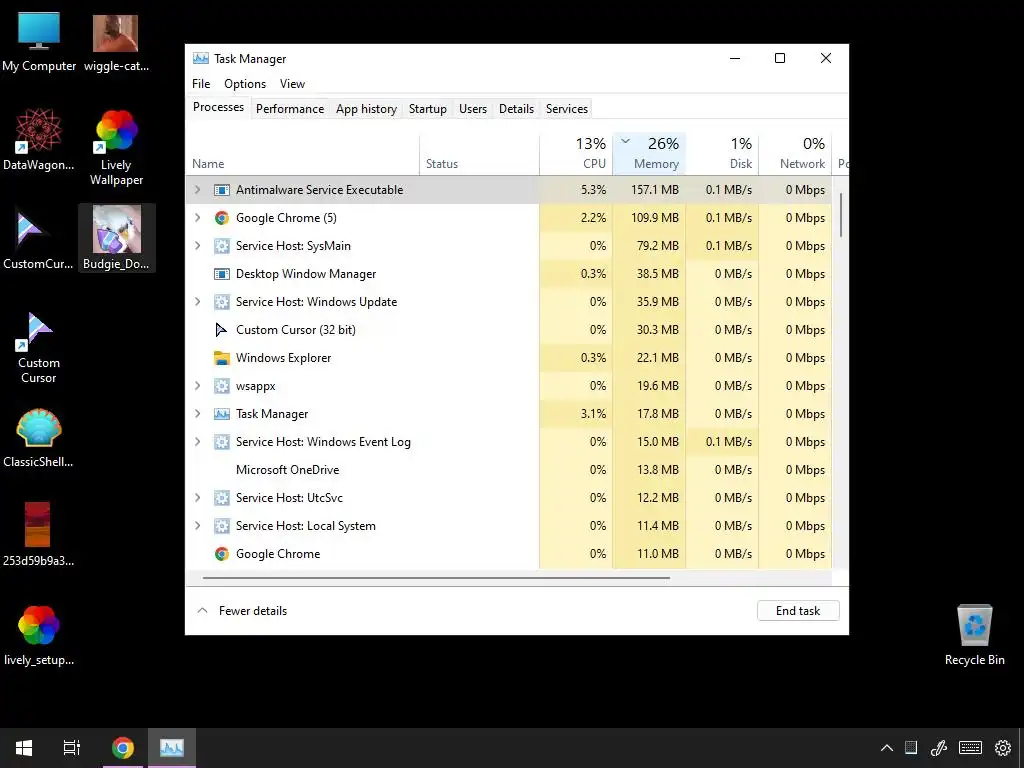The image size is (1024, 768).
Task: Open the settings gear in the tray
Action: (1003, 748)
